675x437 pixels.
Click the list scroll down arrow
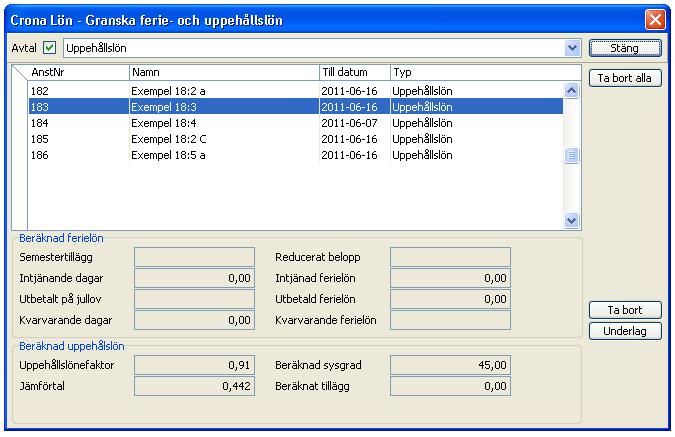571,221
